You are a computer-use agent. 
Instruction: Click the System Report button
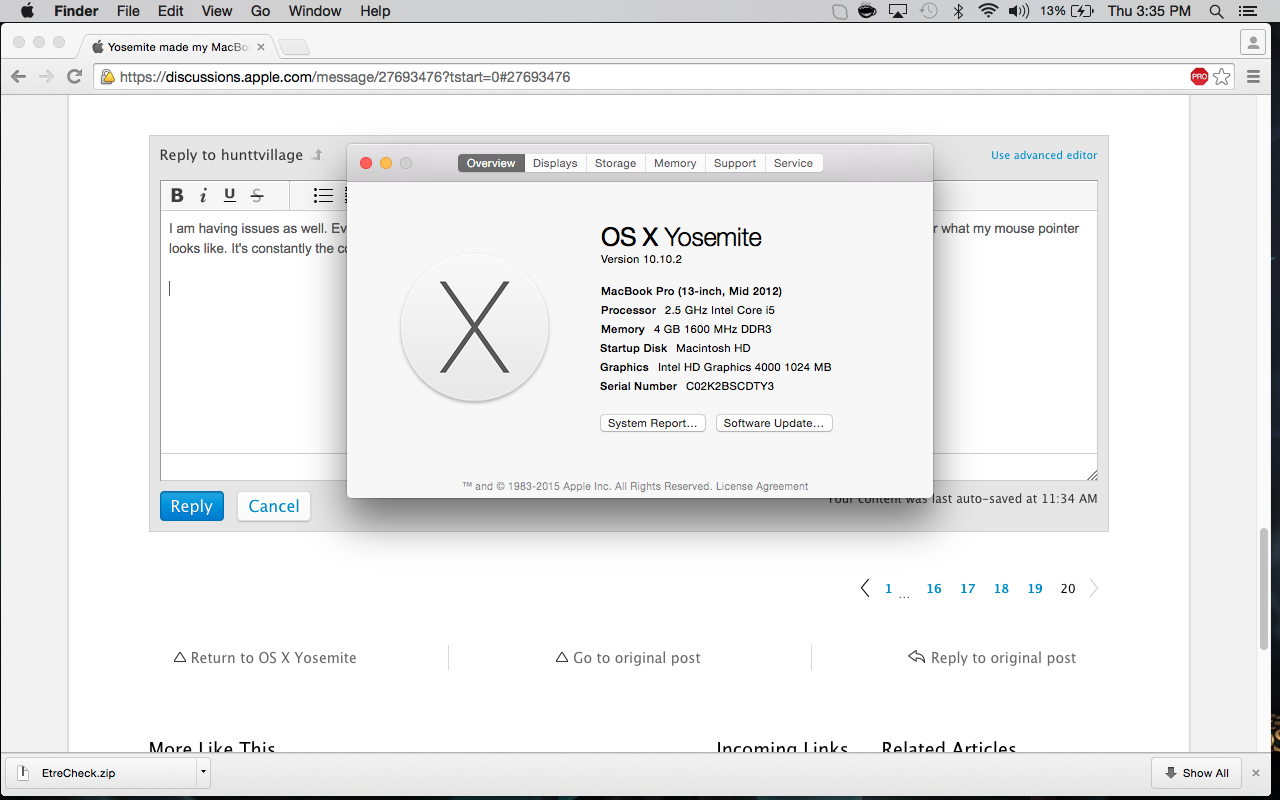[653, 423]
